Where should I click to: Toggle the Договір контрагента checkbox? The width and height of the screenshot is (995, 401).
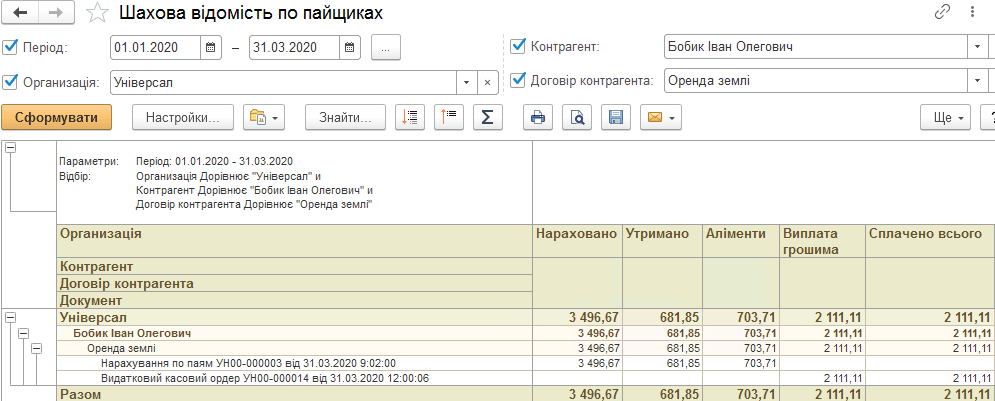[x=518, y=81]
